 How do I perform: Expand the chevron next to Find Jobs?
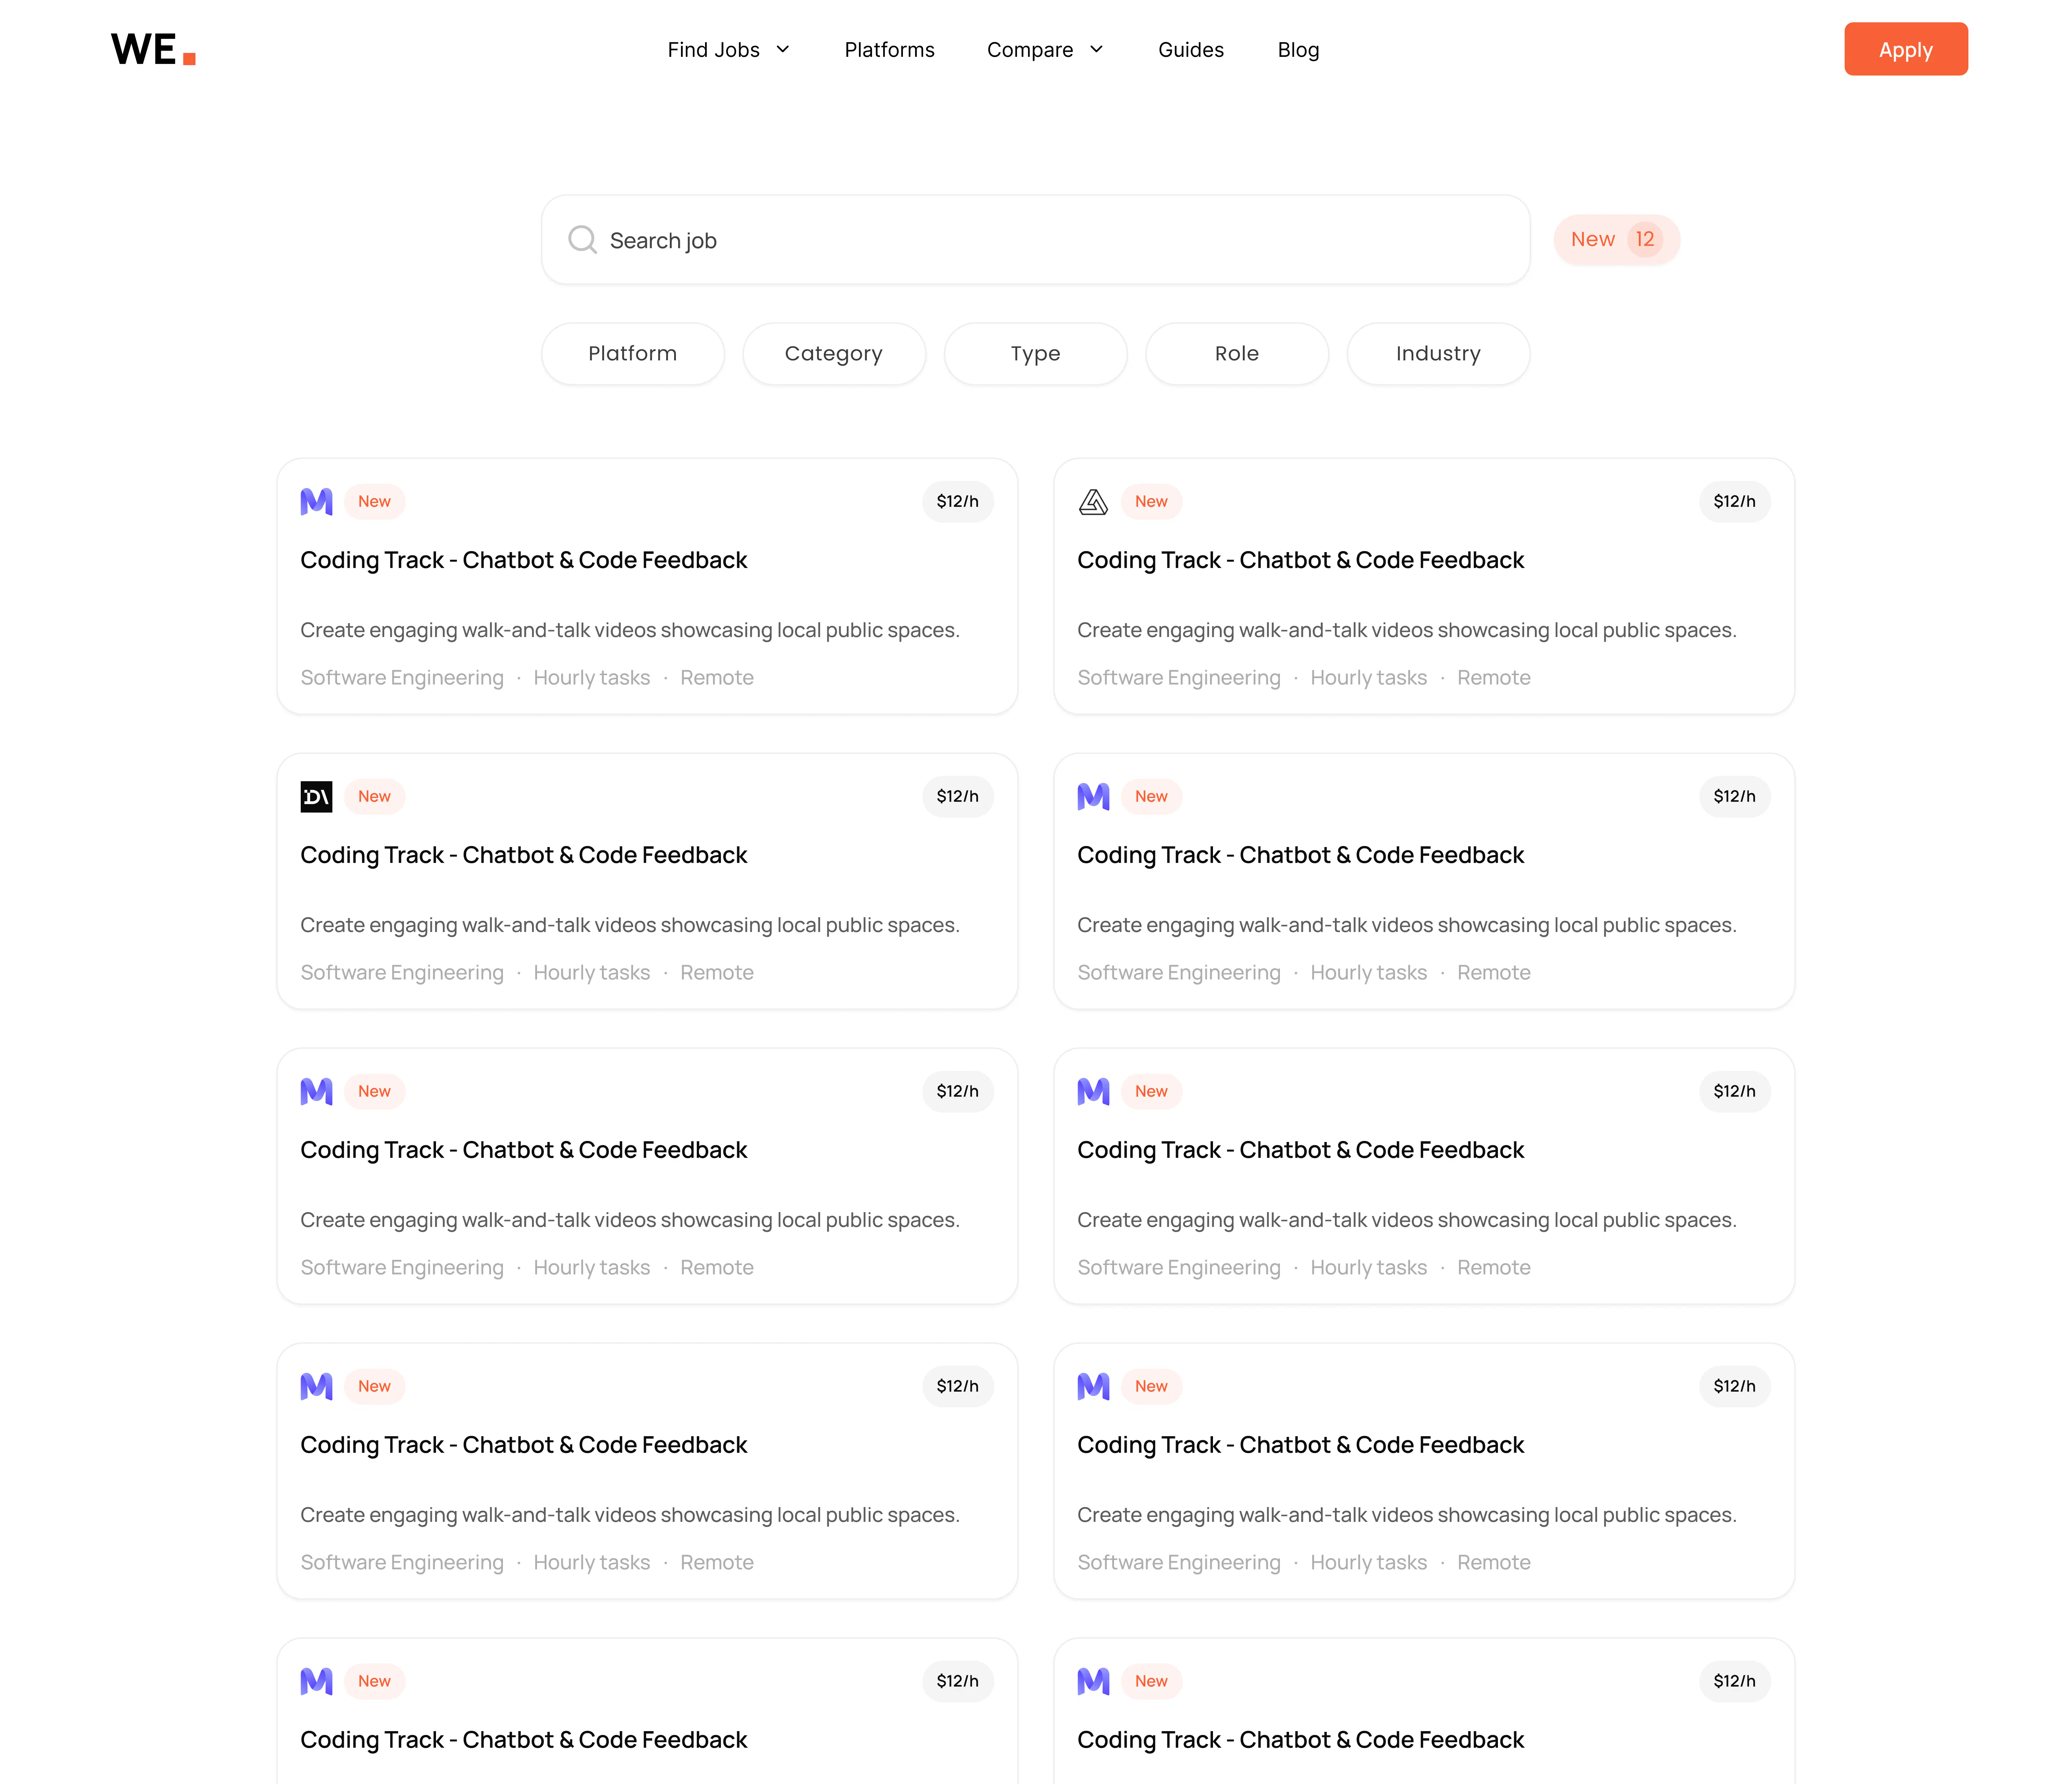(x=783, y=49)
